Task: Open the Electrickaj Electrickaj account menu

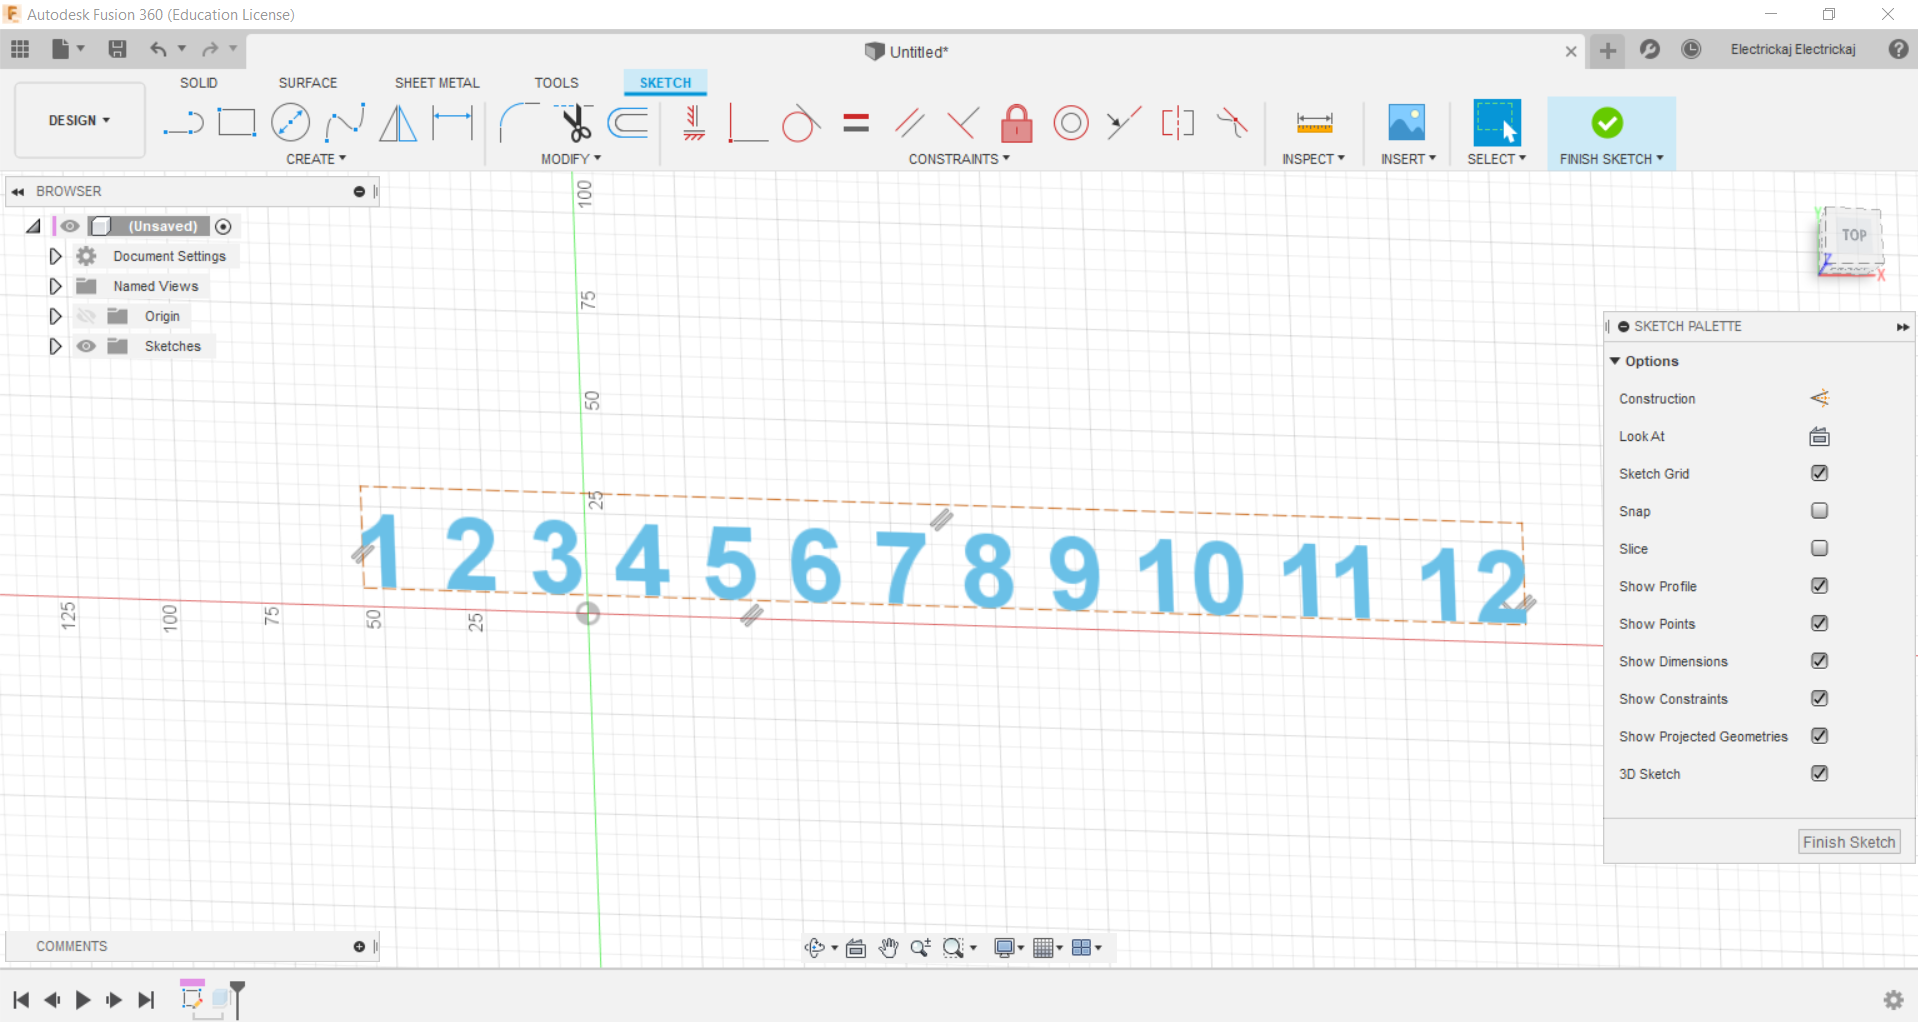Action: coord(1793,49)
